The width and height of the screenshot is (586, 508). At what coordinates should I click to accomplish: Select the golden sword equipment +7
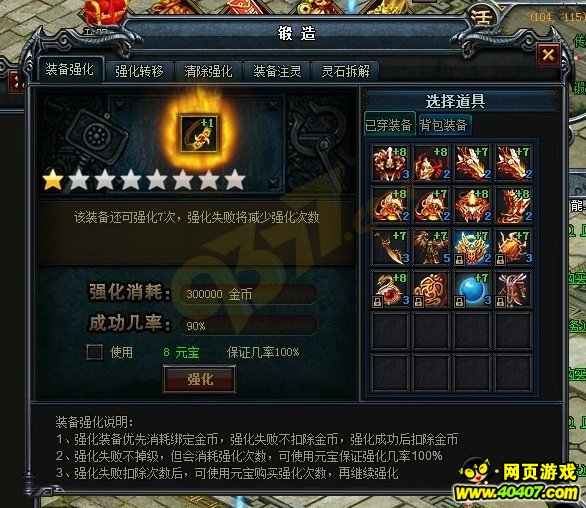(391, 247)
